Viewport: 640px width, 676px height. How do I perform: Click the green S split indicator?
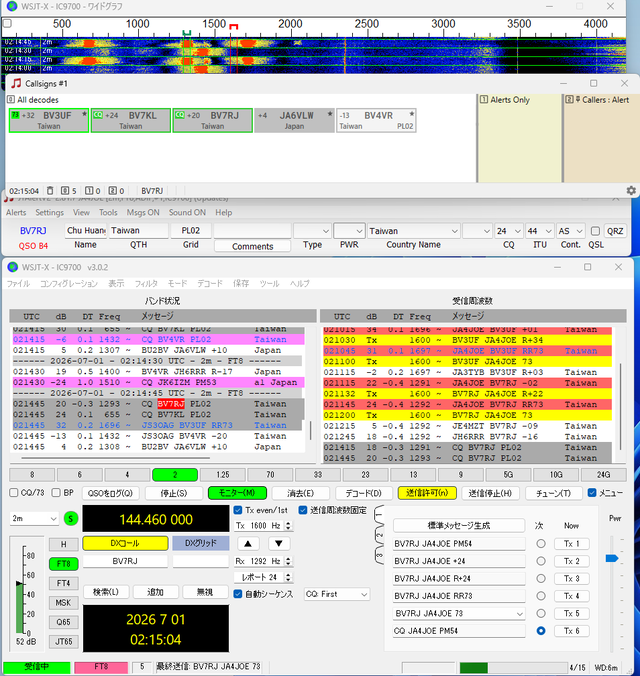click(71, 519)
